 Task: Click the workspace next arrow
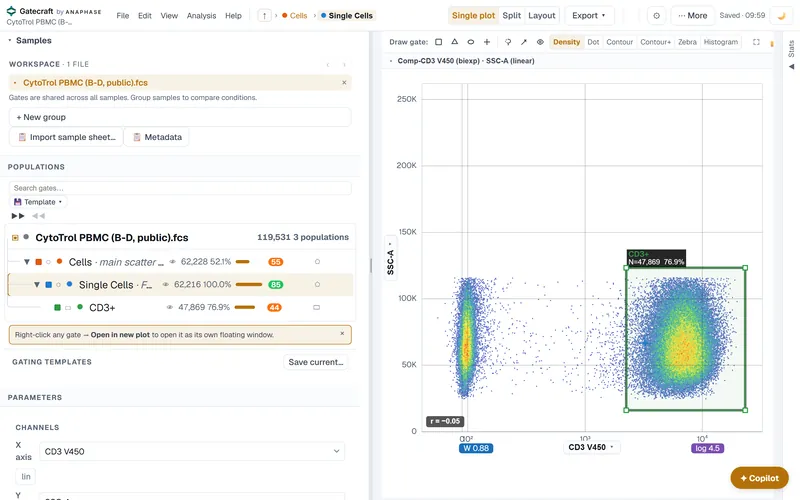(x=344, y=64)
